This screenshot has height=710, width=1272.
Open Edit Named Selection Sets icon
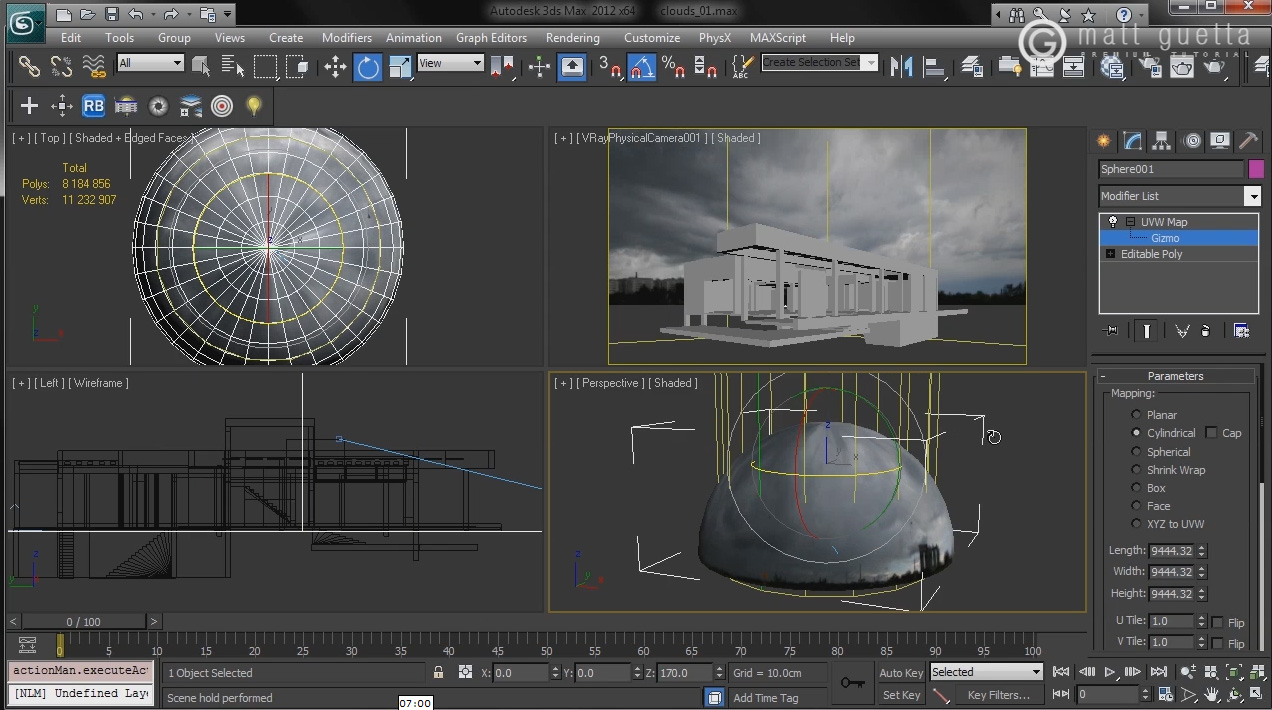click(x=741, y=67)
